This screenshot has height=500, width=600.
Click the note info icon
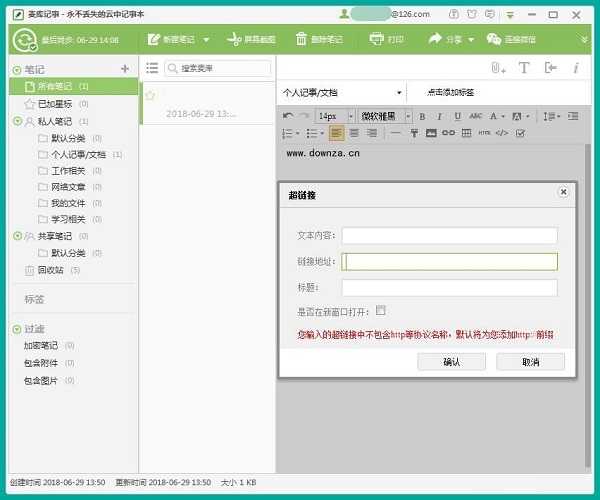pyautogui.click(x=575, y=68)
